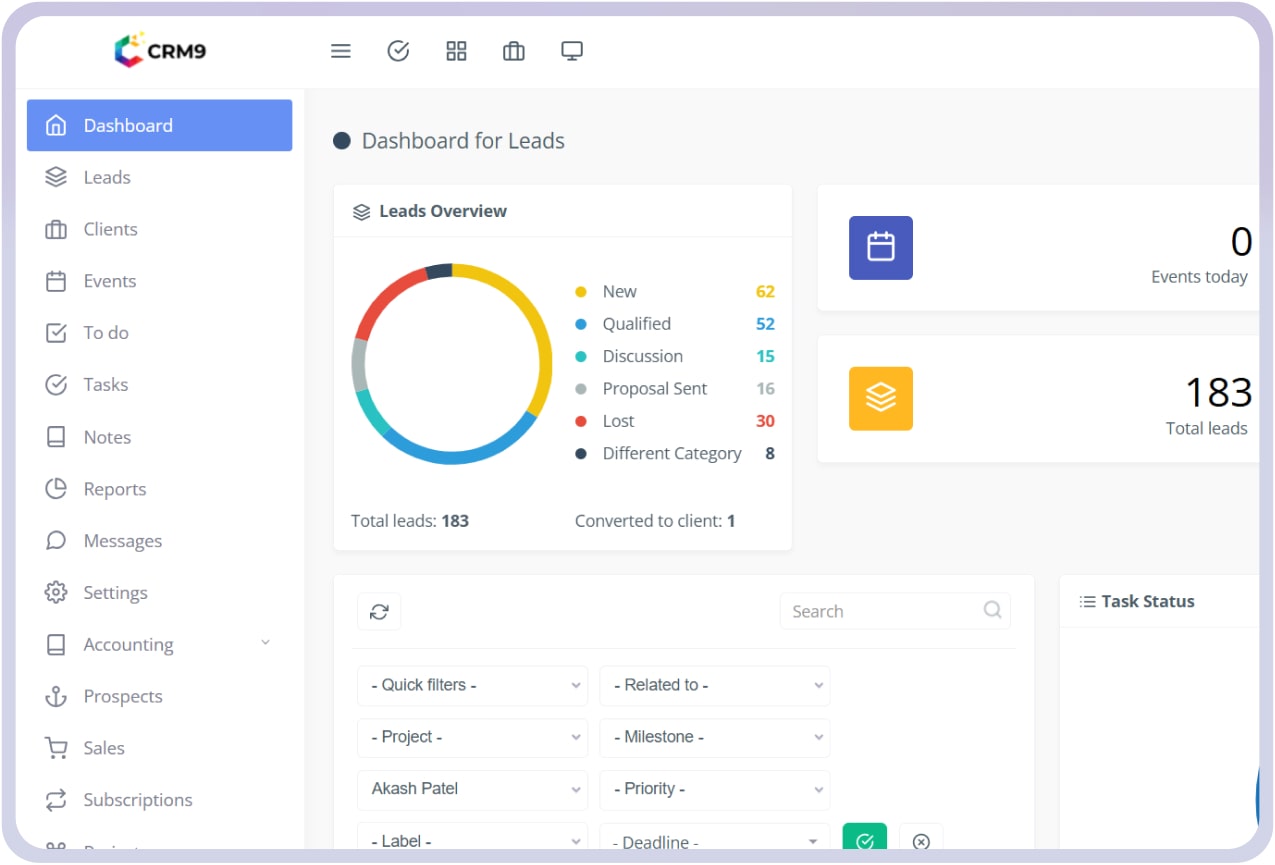
Task: Click the grid squares icon in top bar
Action: tap(456, 51)
